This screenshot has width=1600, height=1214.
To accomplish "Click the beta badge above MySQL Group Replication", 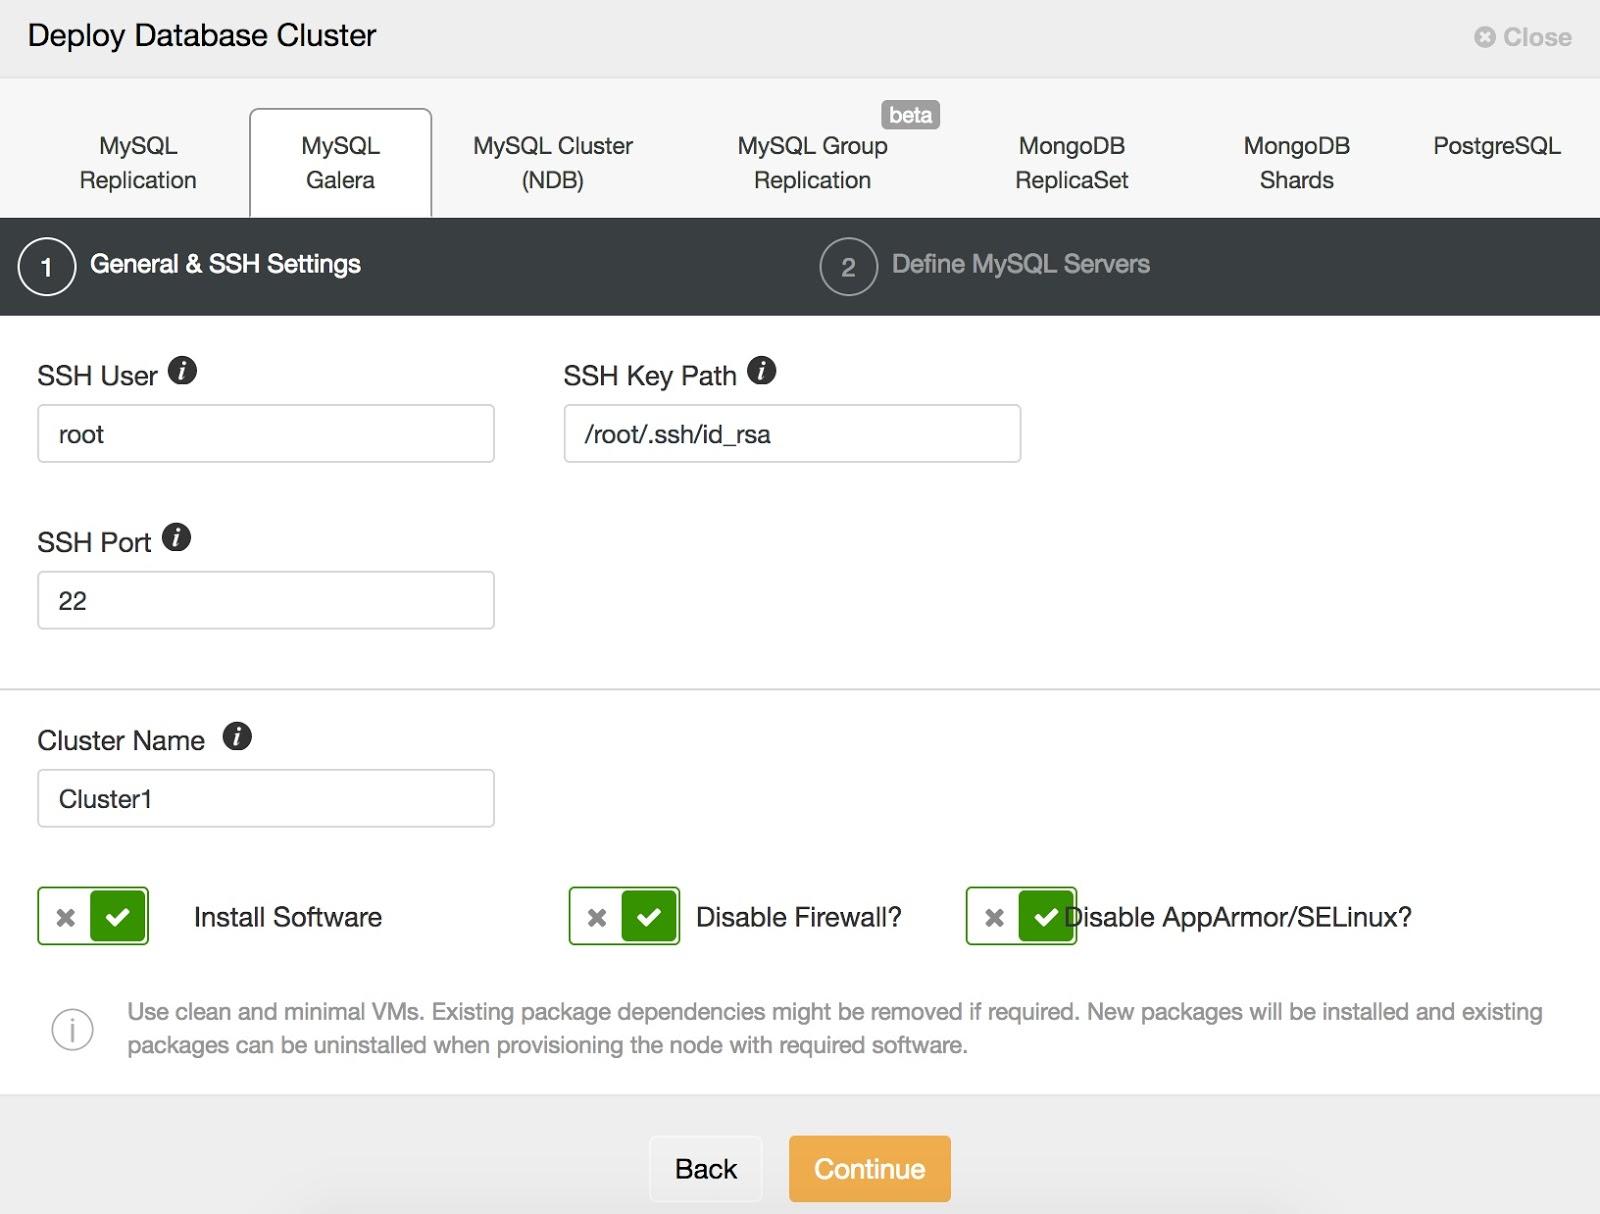I will coord(910,115).
